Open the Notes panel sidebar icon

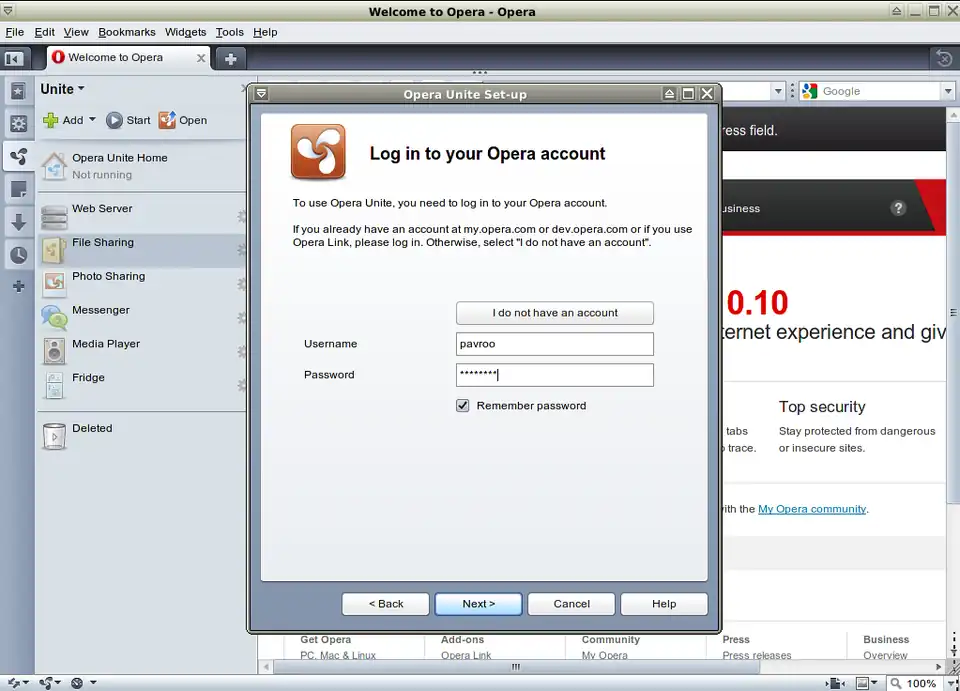tap(18, 189)
